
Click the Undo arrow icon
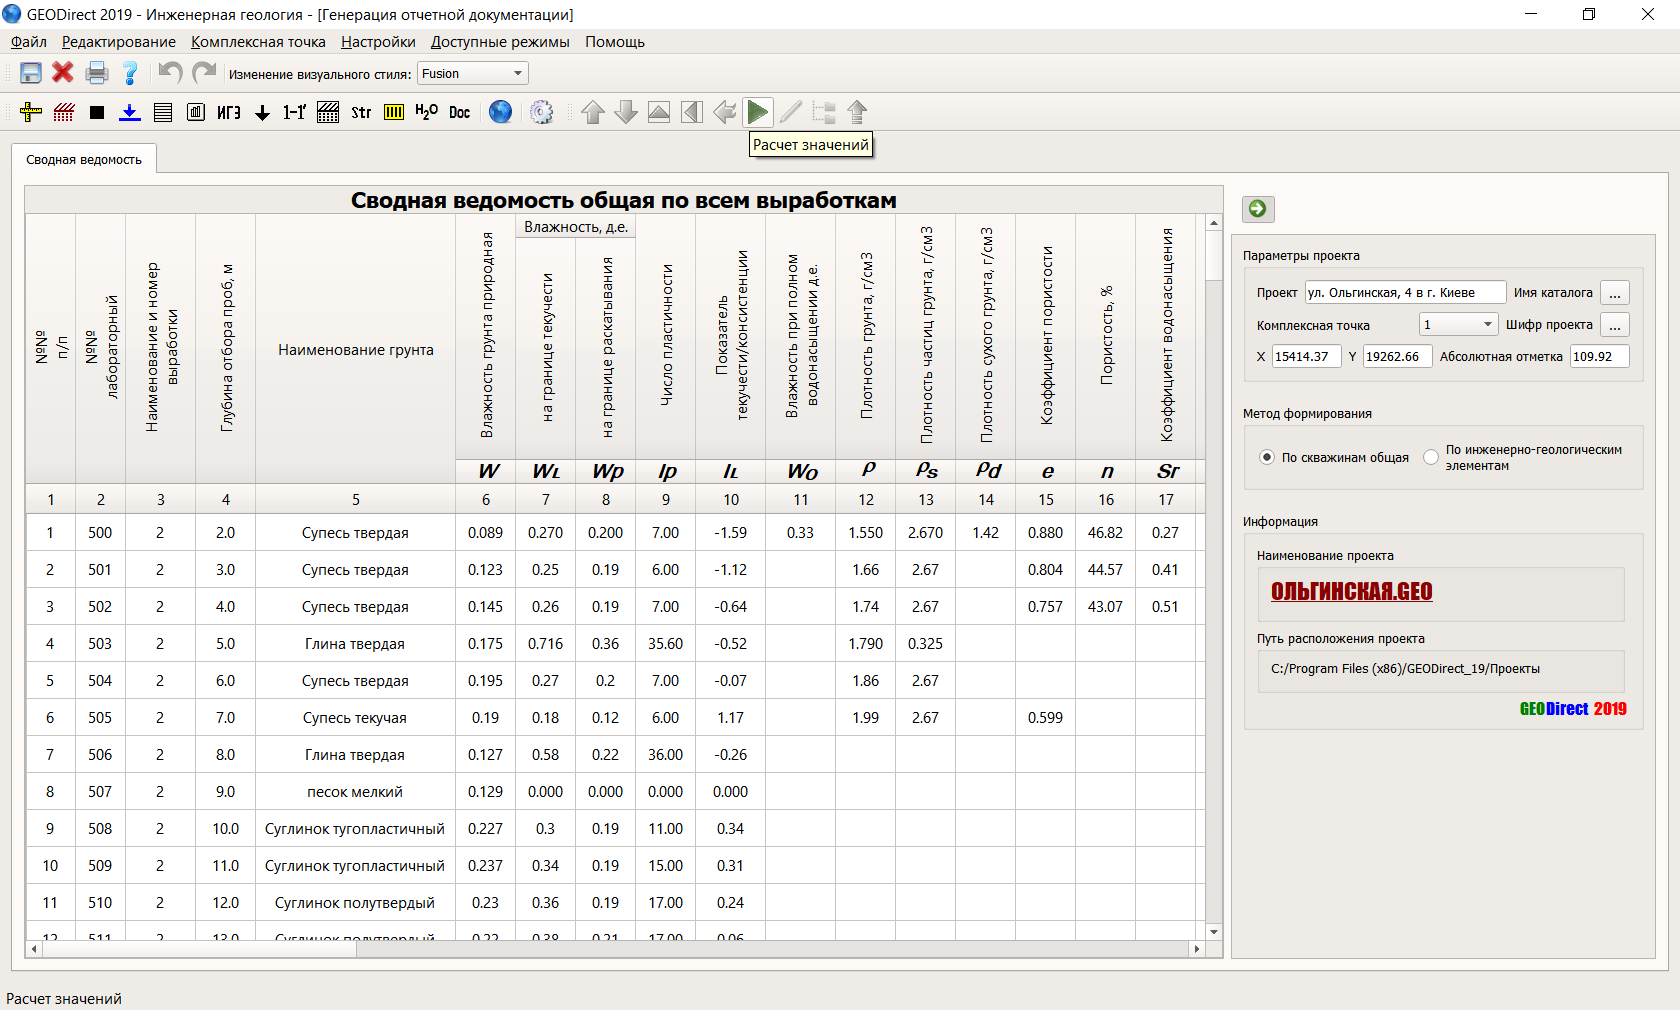point(170,73)
